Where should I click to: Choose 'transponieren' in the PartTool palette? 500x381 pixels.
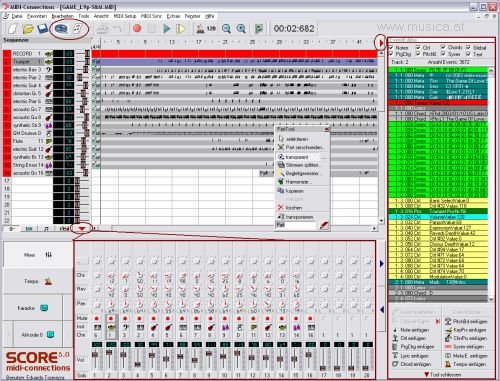pos(295,217)
